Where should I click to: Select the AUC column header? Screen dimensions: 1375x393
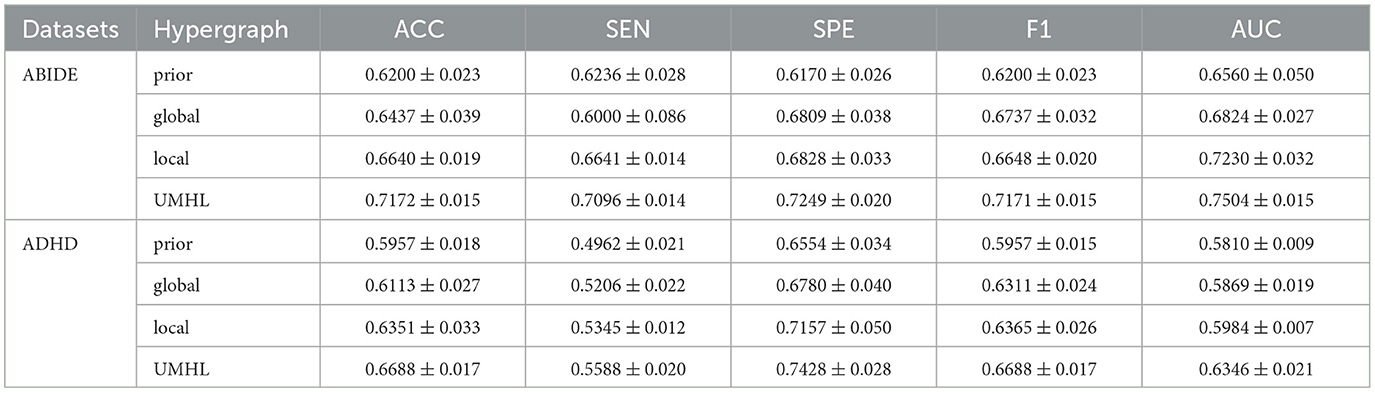point(1244,30)
